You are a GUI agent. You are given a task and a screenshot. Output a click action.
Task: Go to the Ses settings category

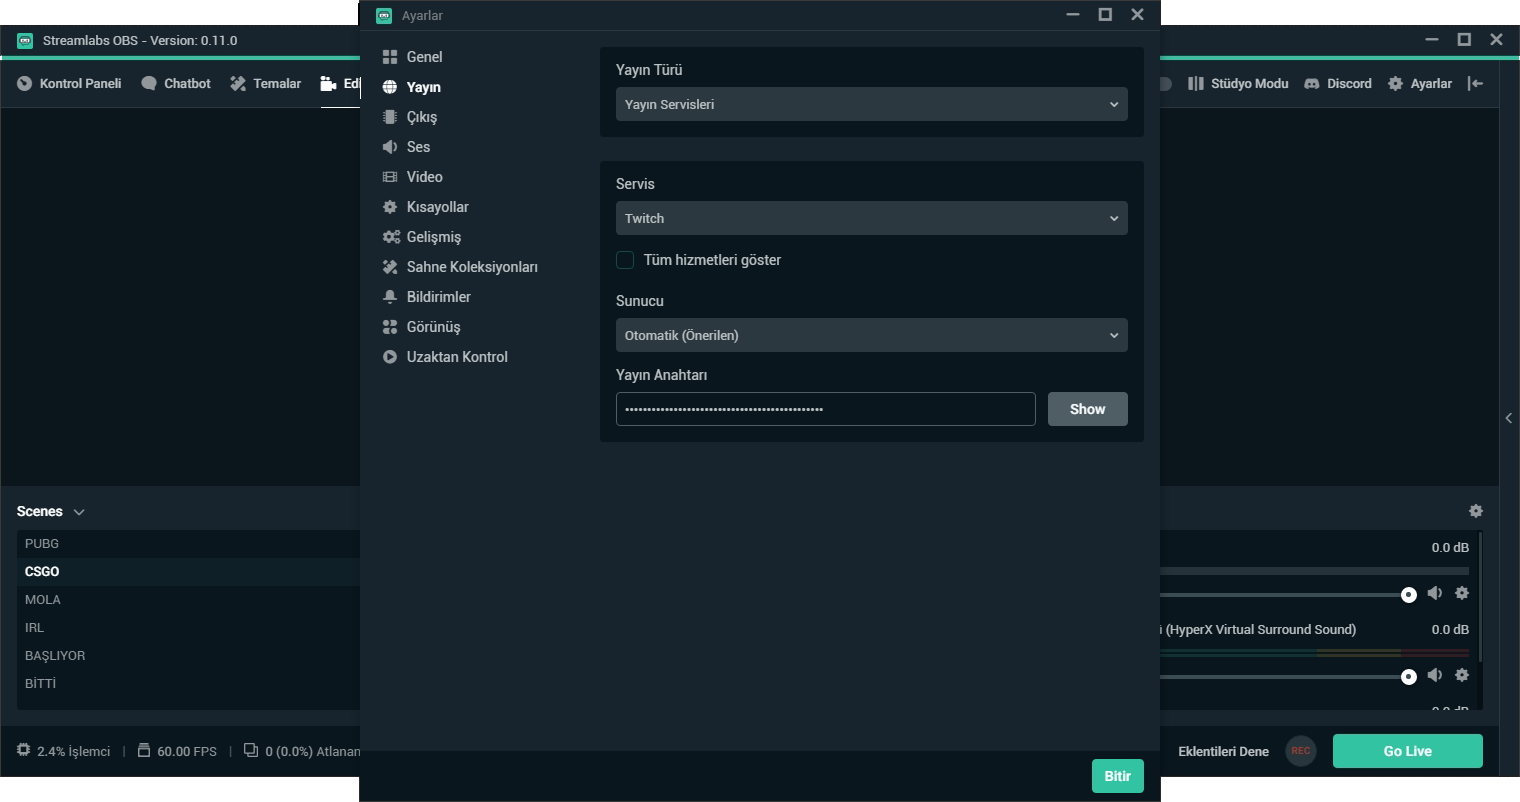tap(406, 147)
